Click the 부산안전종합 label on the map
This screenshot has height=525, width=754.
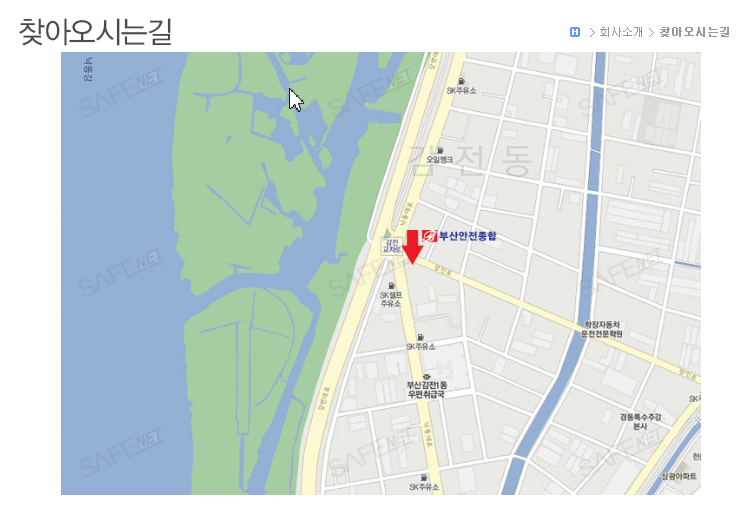[467, 236]
